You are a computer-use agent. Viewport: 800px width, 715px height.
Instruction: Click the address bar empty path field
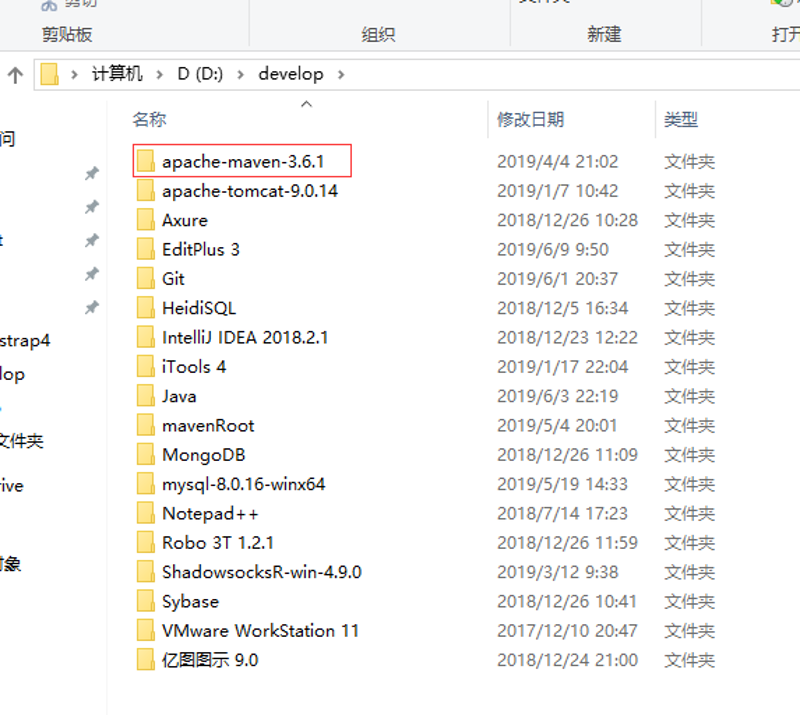[x=571, y=75]
